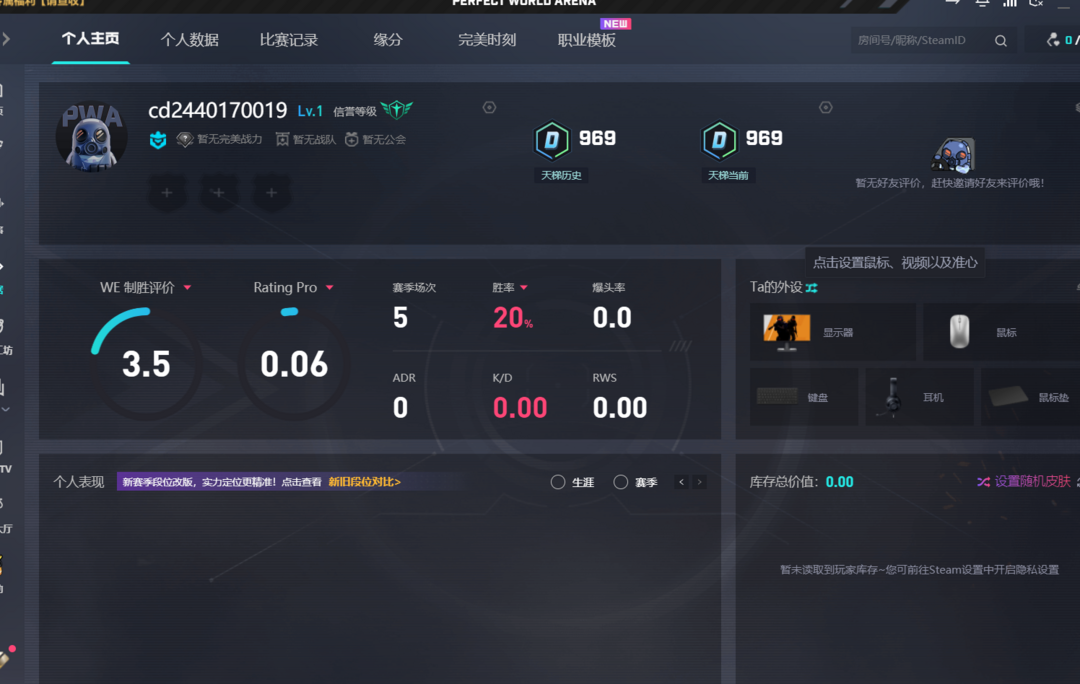Image resolution: width=1080 pixels, height=684 pixels.
Task: Add a badge in first empty slot
Action: click(x=167, y=193)
